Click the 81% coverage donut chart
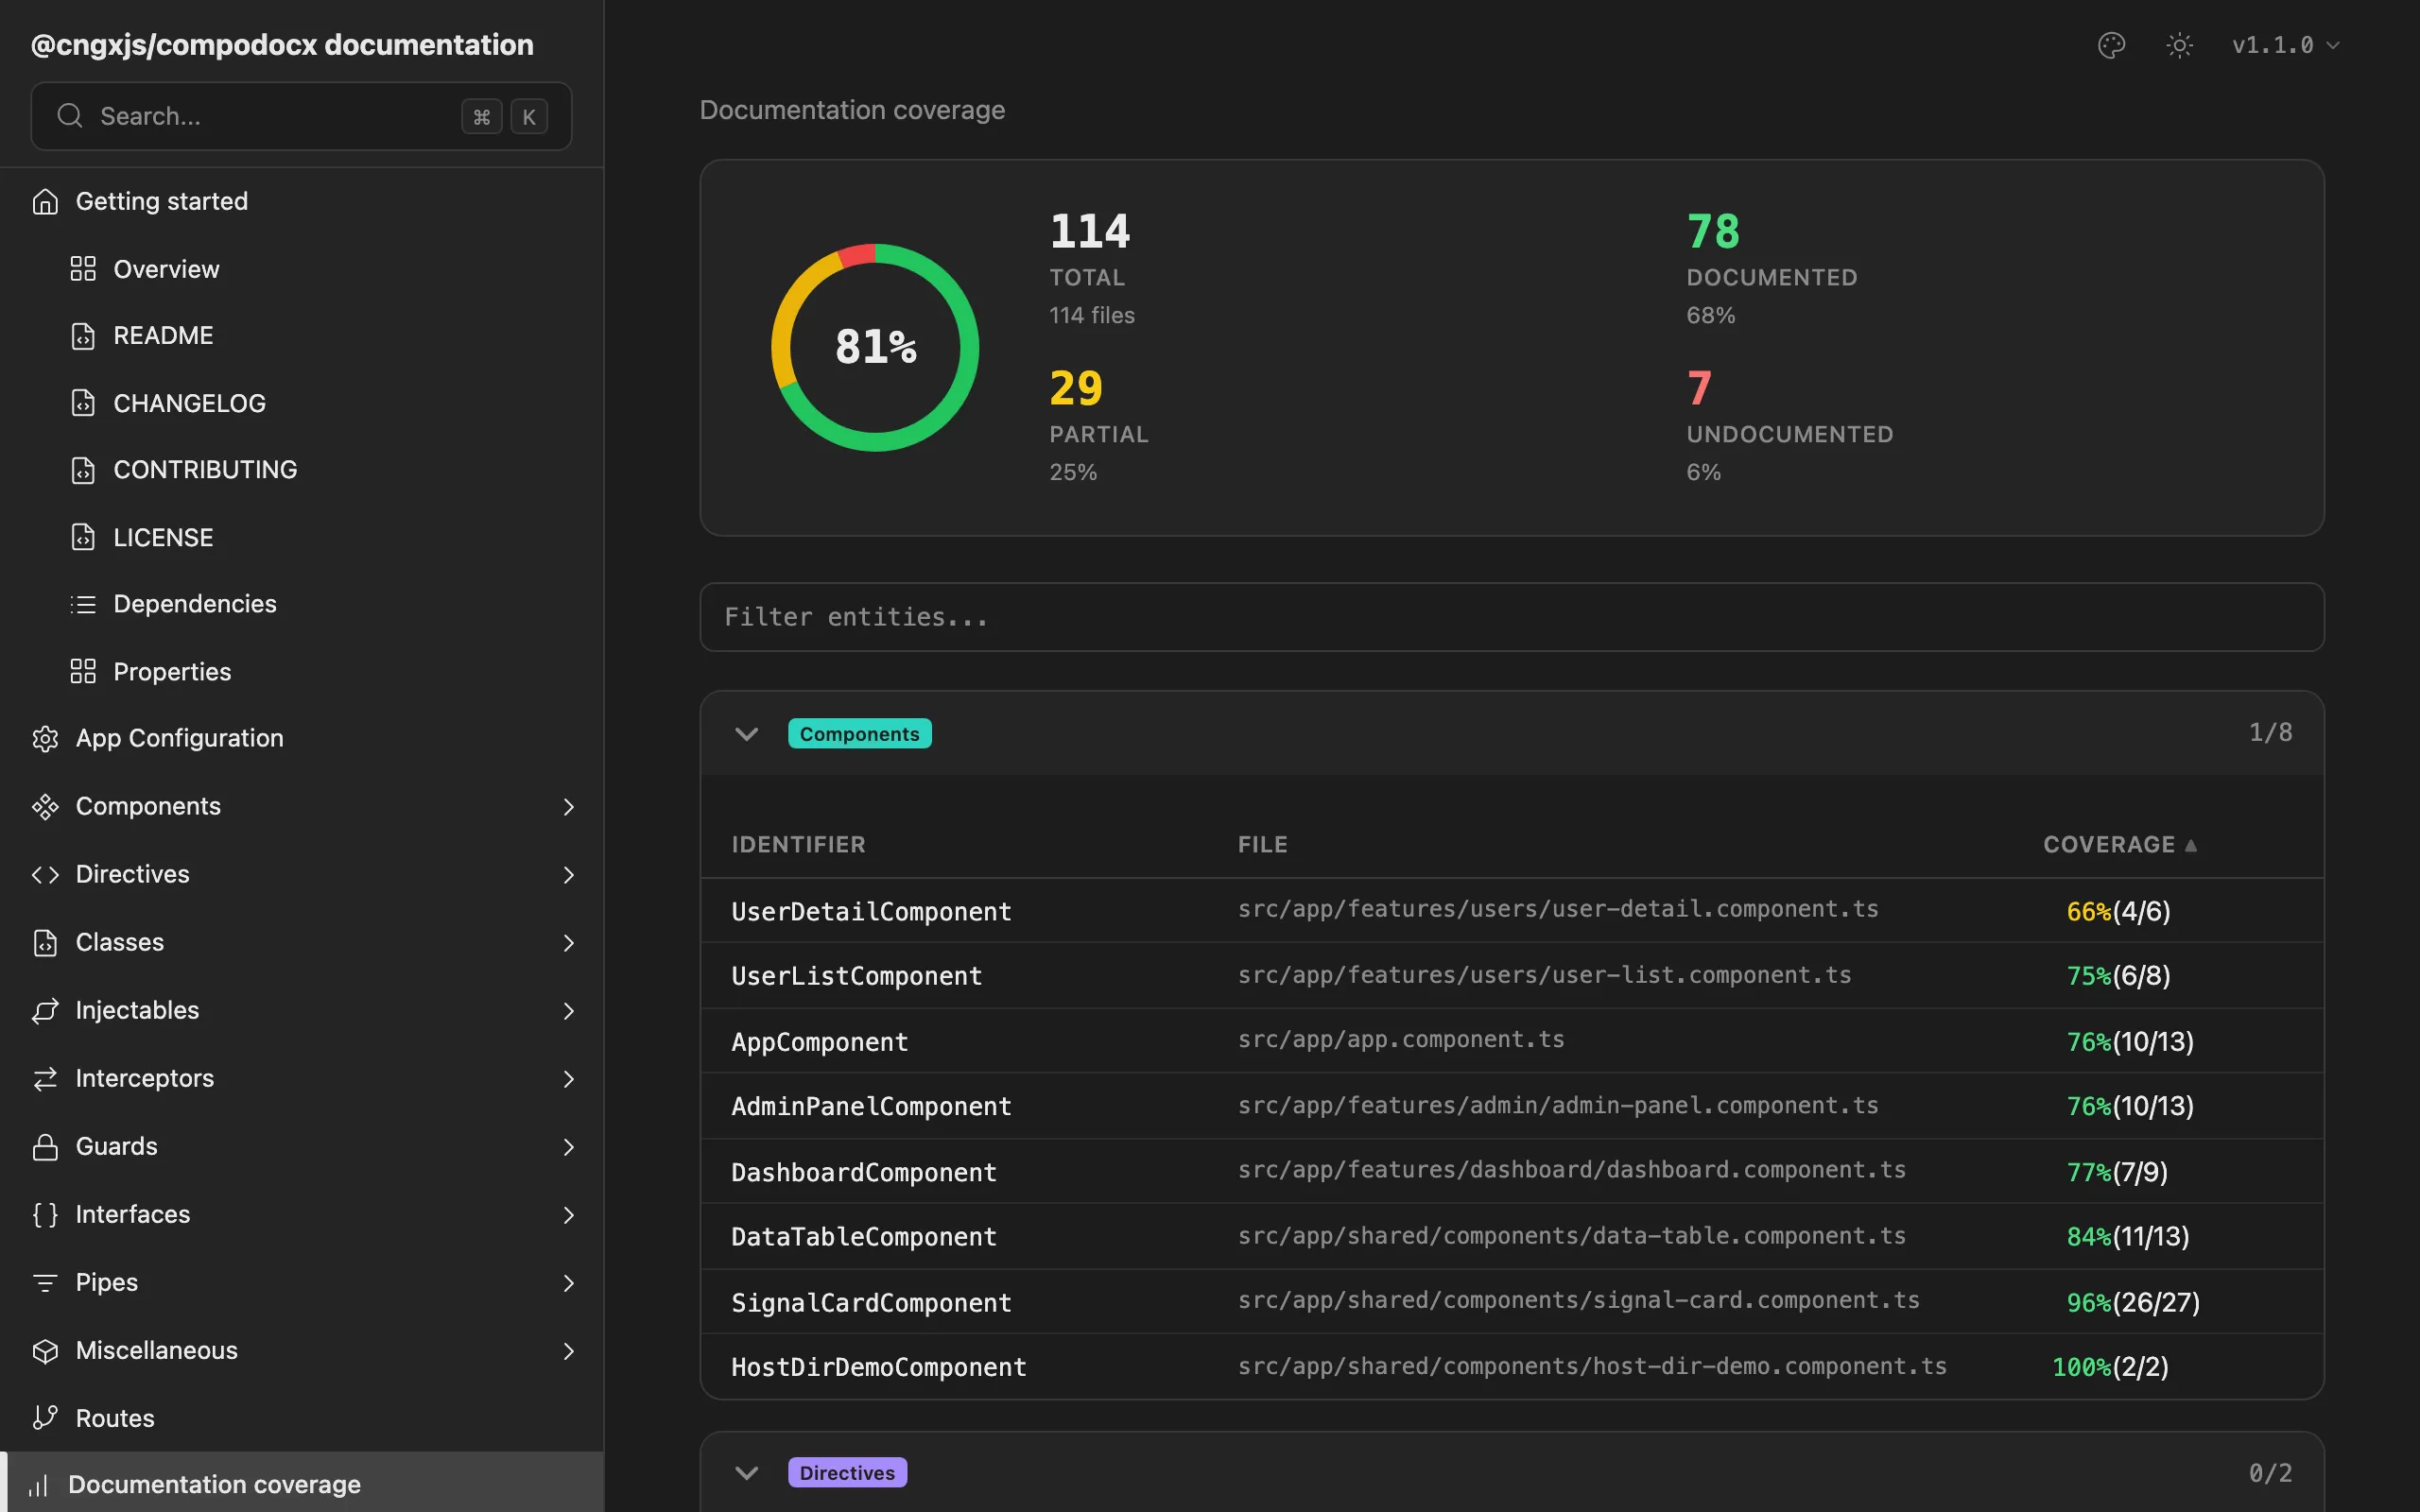The width and height of the screenshot is (2420, 1512). point(875,347)
